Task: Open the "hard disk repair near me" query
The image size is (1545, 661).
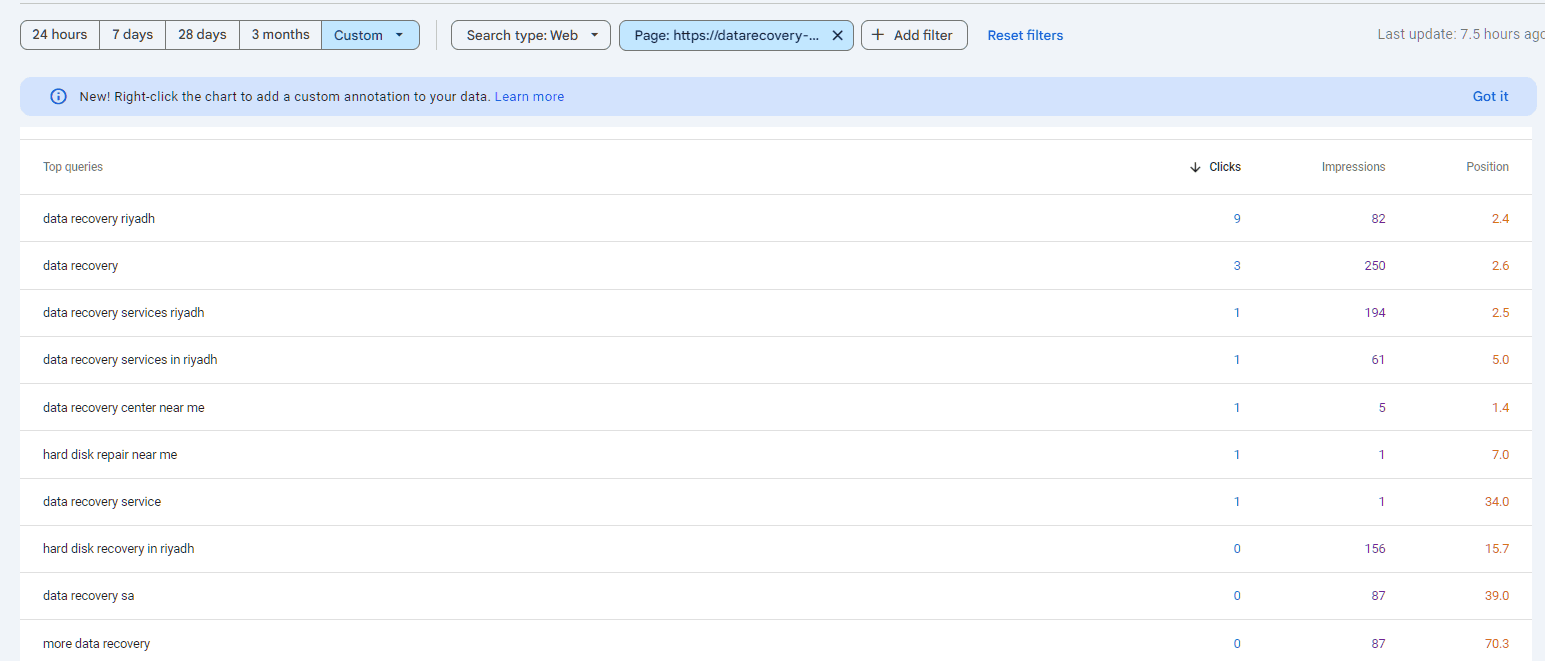Action: pyautogui.click(x=110, y=454)
